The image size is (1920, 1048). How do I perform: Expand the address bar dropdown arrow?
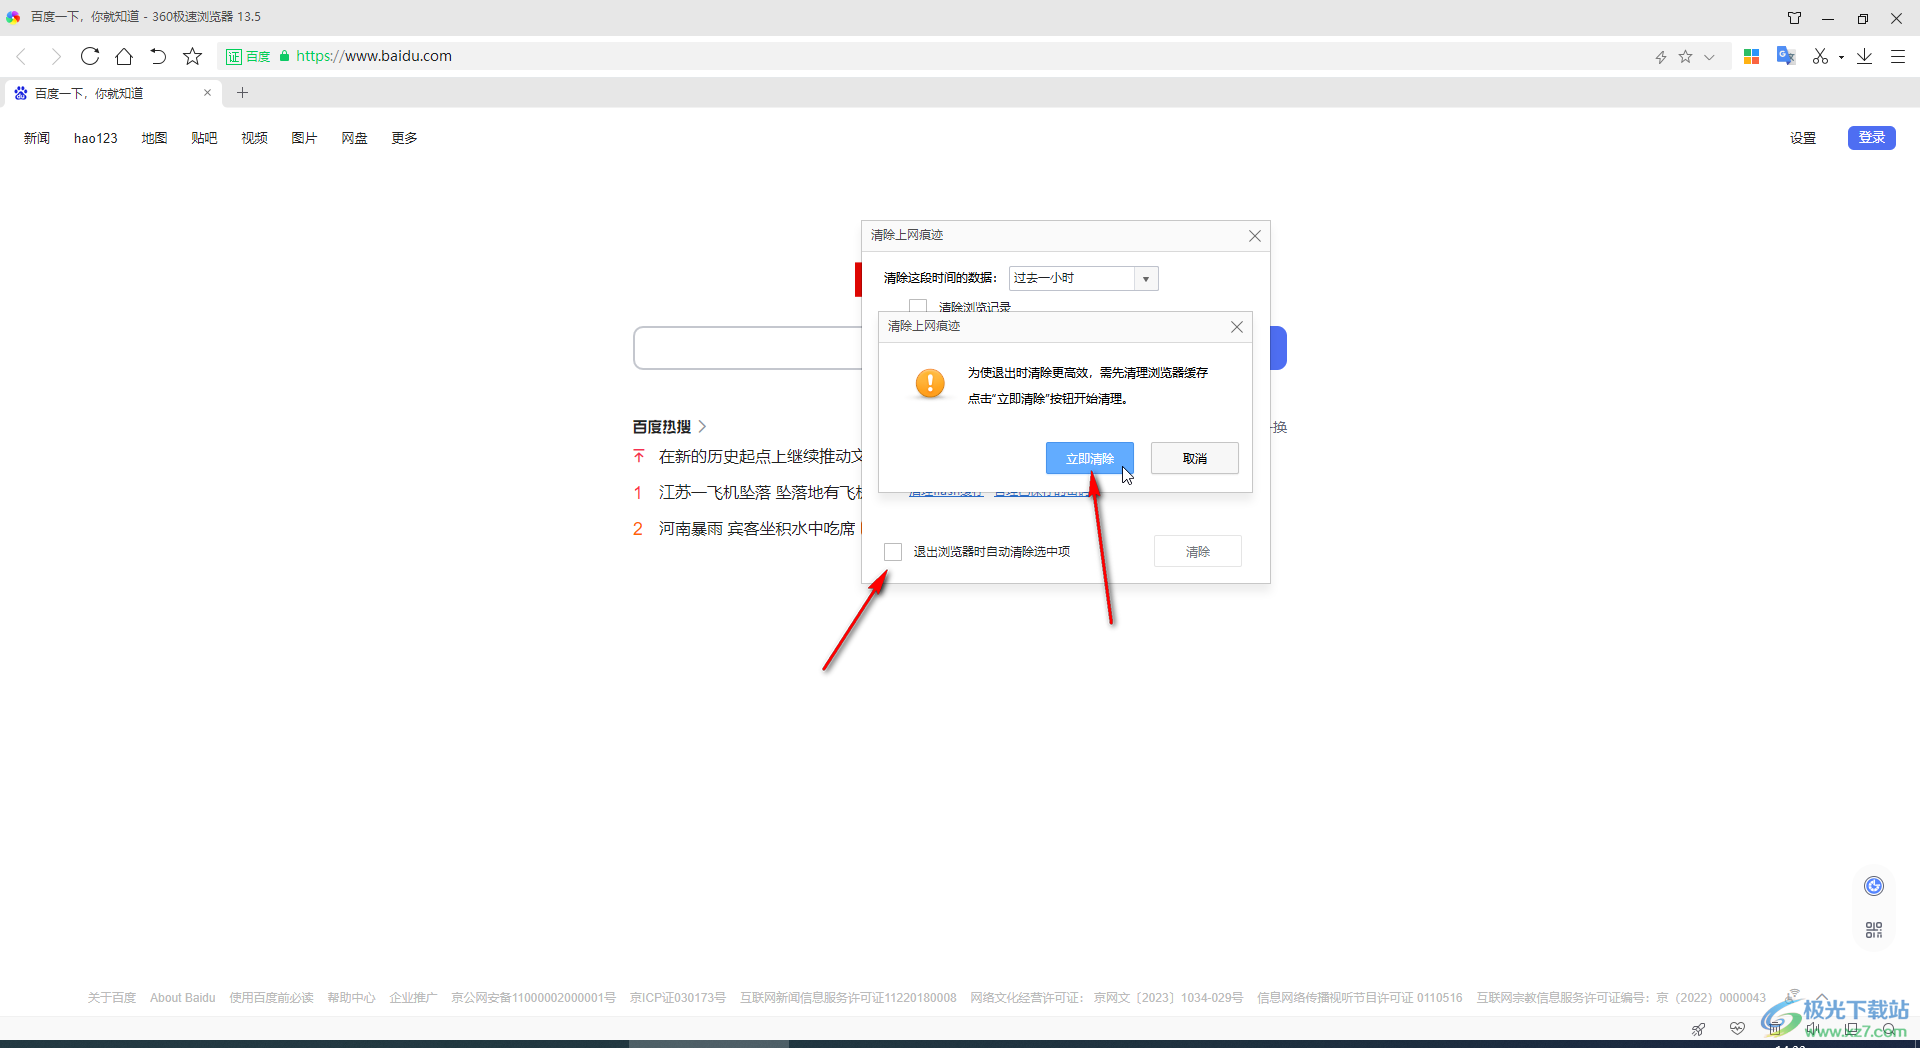click(1710, 57)
